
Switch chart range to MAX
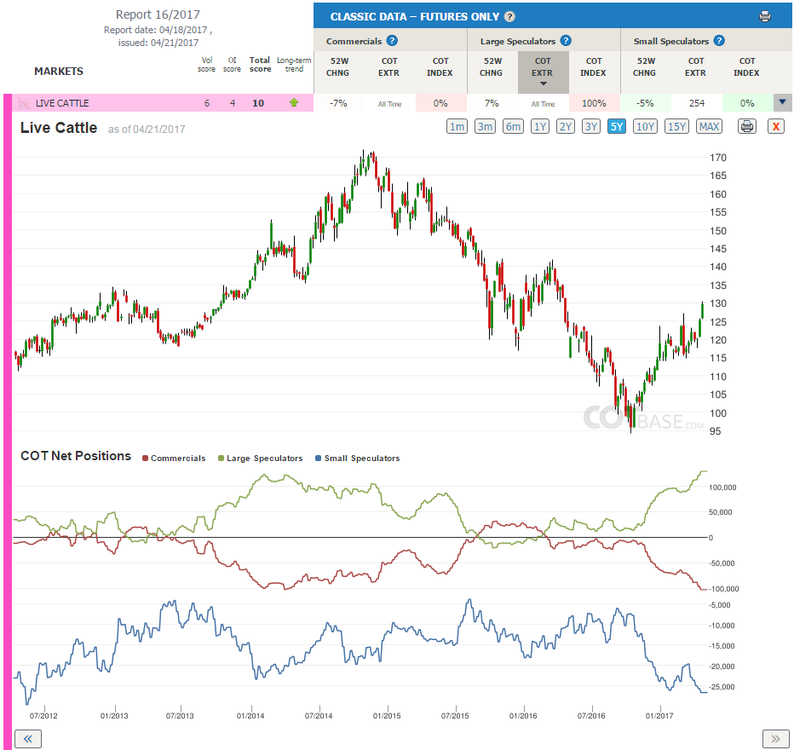[709, 126]
